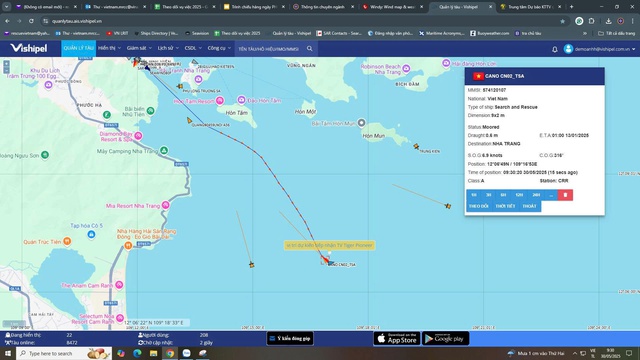This screenshot has height=360, width=640.
Task: Click the THEO DÕI button
Action: [478, 206]
